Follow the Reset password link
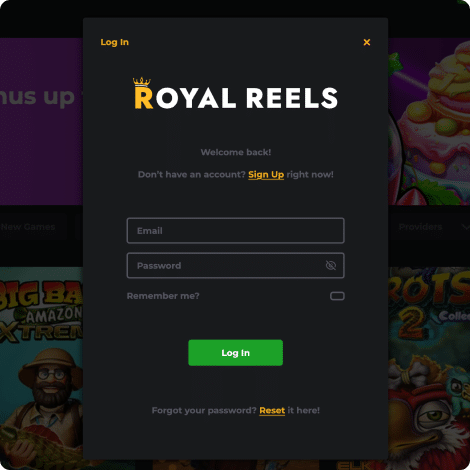 [272, 410]
